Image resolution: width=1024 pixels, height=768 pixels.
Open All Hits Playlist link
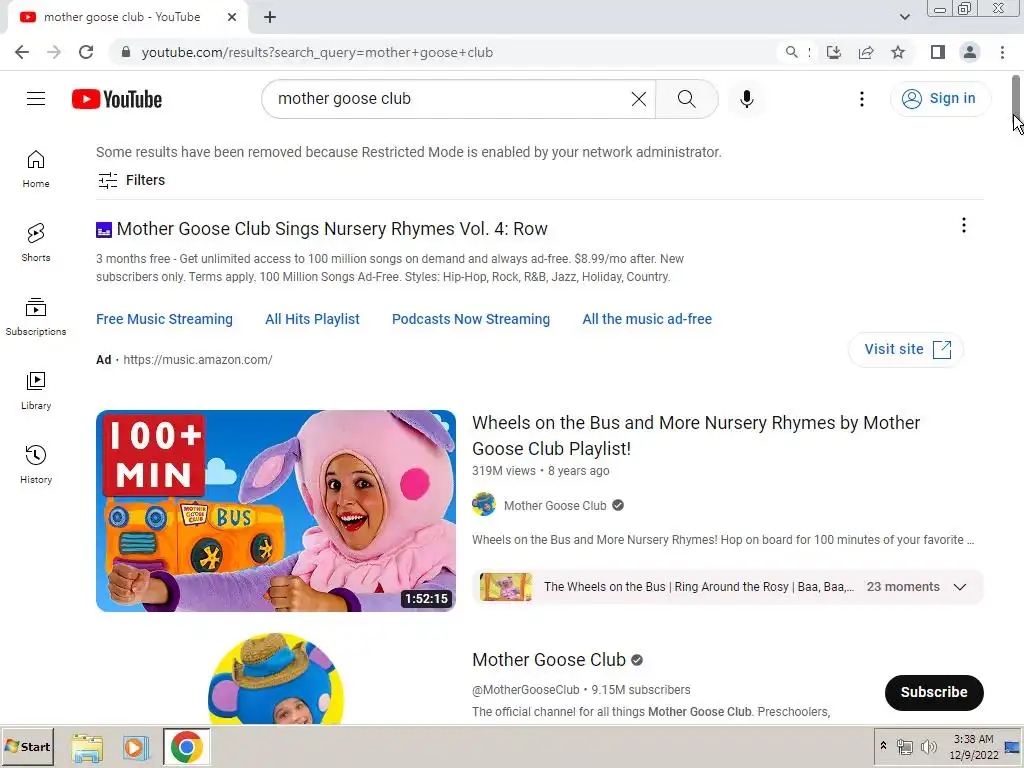(312, 319)
